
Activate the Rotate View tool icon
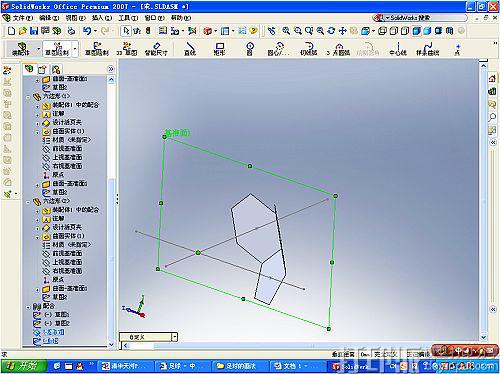(x=331, y=31)
